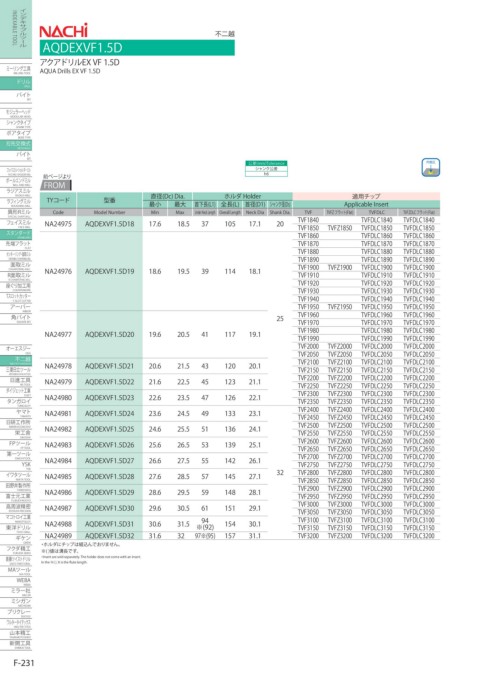
Task: Open the 山本精工 index tab
Action: pyautogui.click(x=16, y=634)
